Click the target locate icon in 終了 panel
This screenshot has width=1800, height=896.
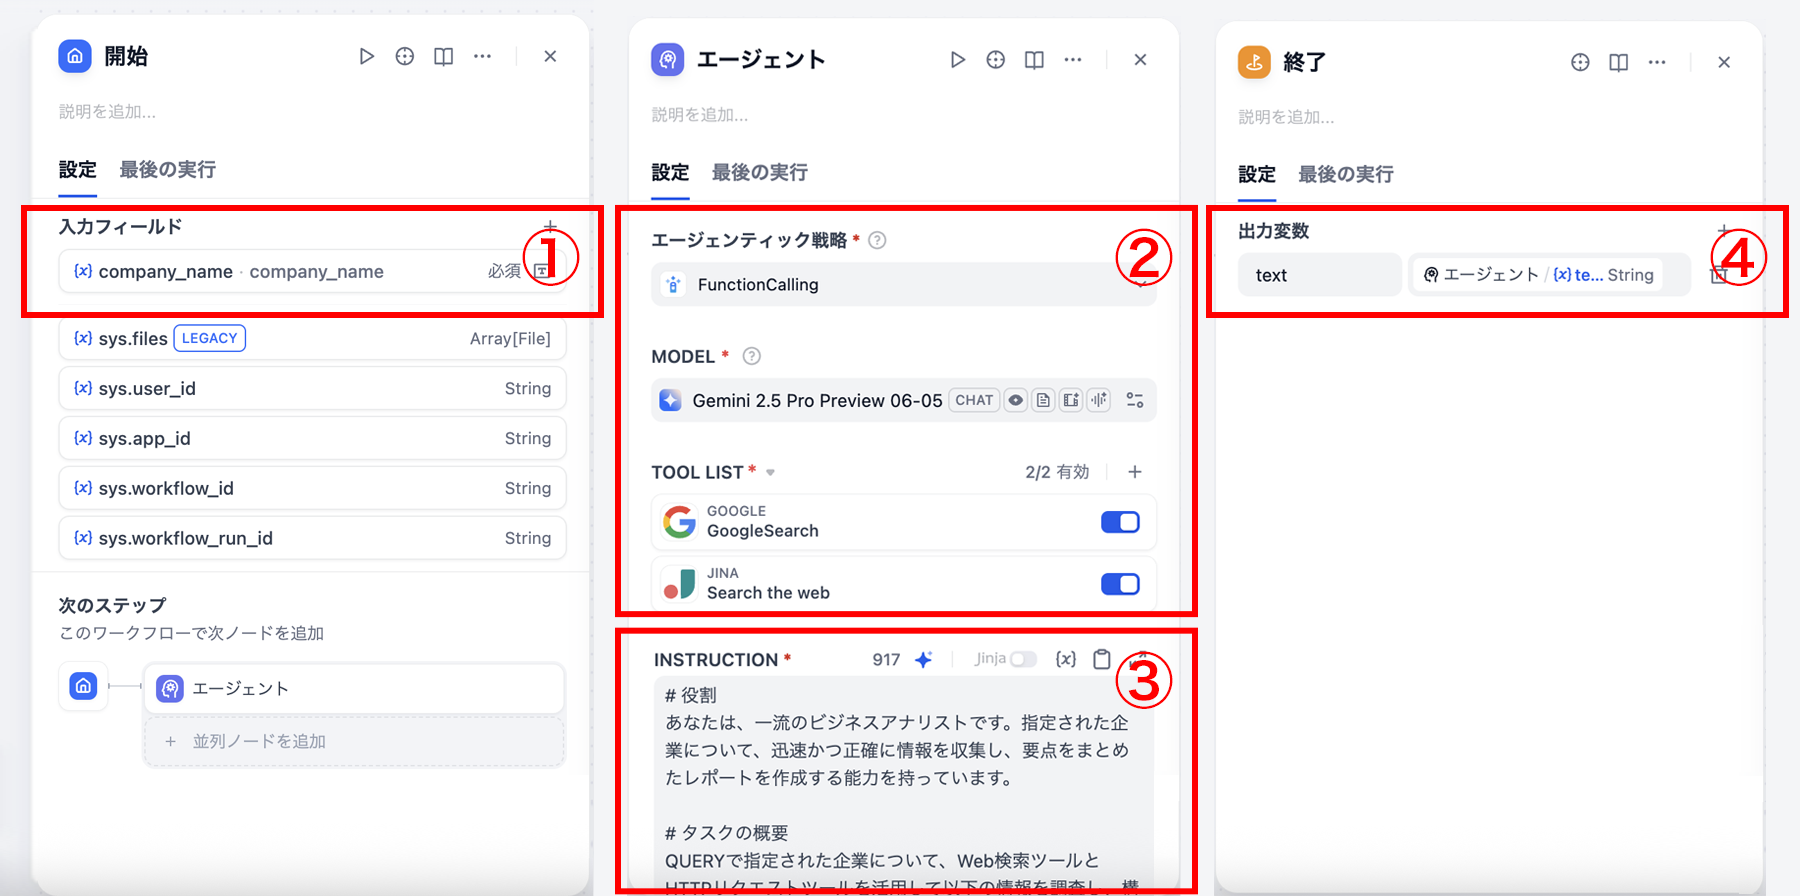tap(1580, 62)
